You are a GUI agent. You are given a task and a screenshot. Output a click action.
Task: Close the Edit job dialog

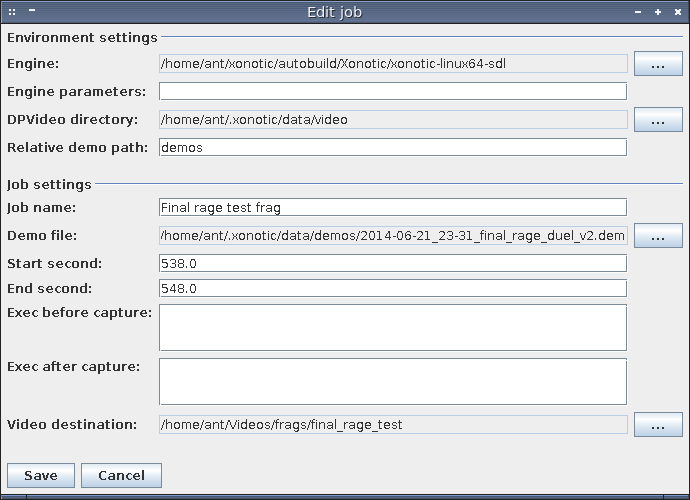(x=676, y=12)
